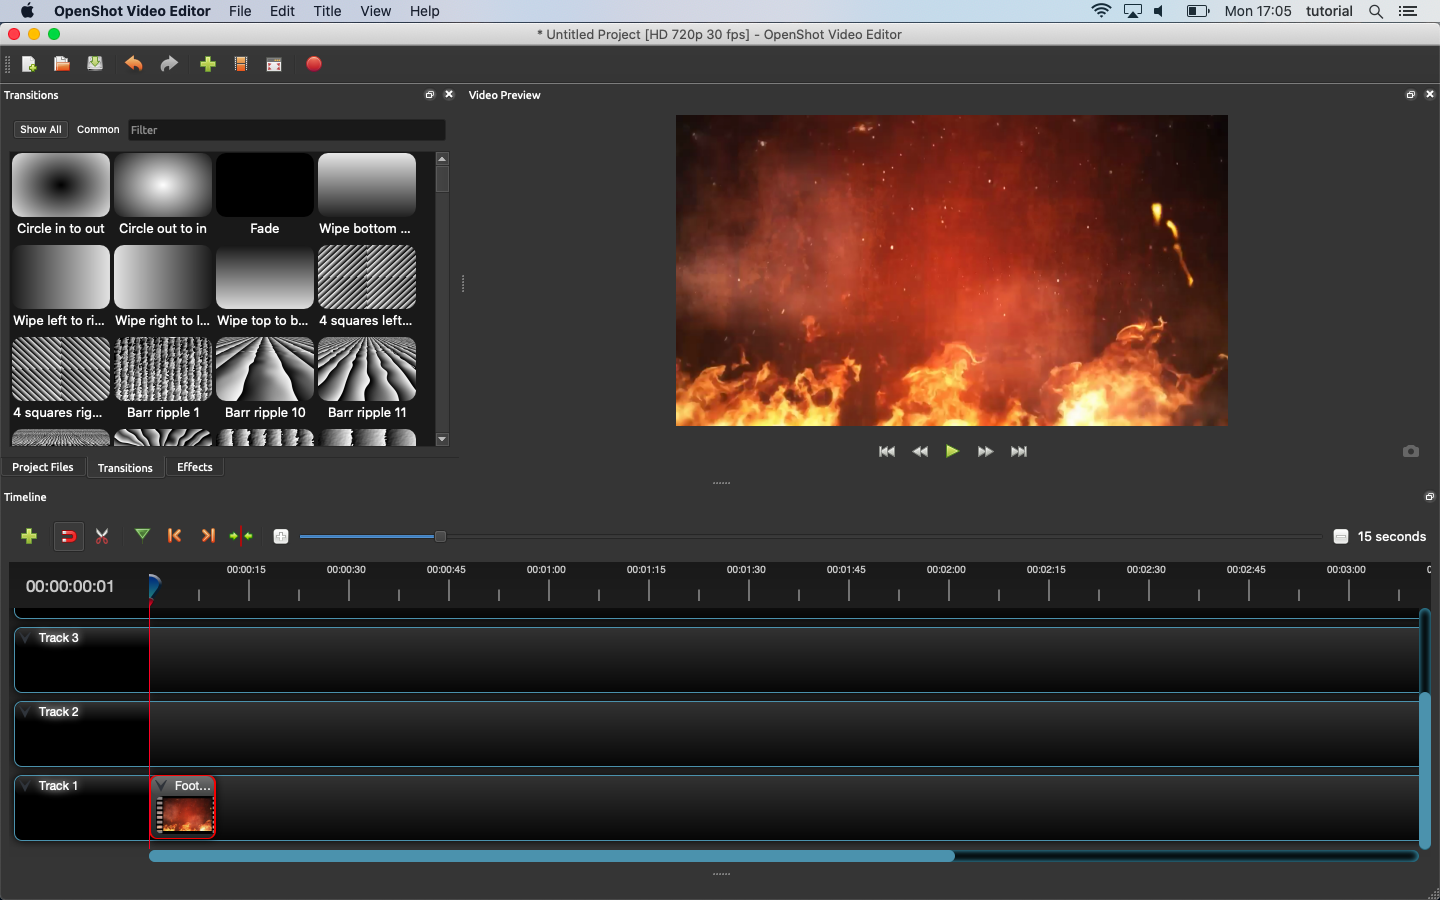This screenshot has height=900, width=1440.
Task: Click the green Add Marker icon
Action: (x=143, y=535)
